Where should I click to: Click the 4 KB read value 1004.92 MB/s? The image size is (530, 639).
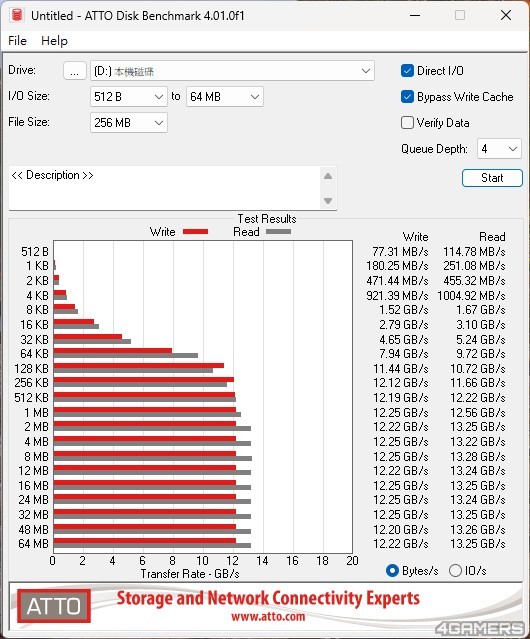471,295
